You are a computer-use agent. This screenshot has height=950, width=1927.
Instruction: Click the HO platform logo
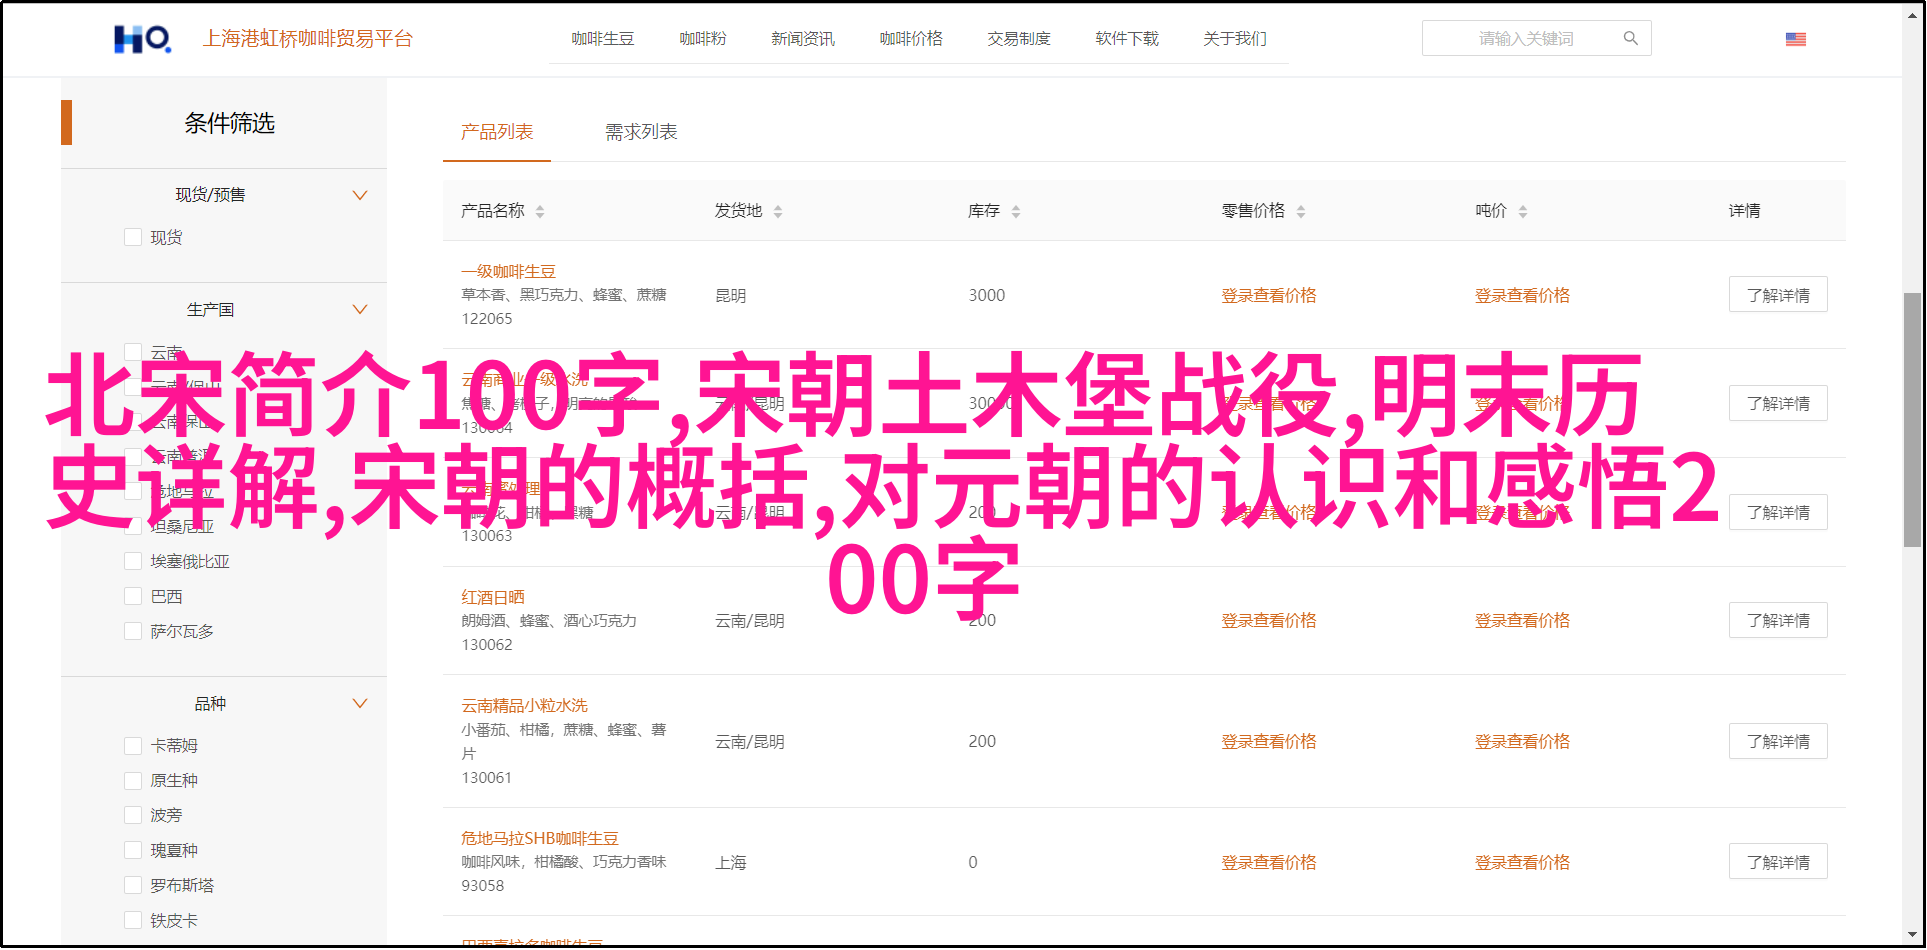pos(142,39)
